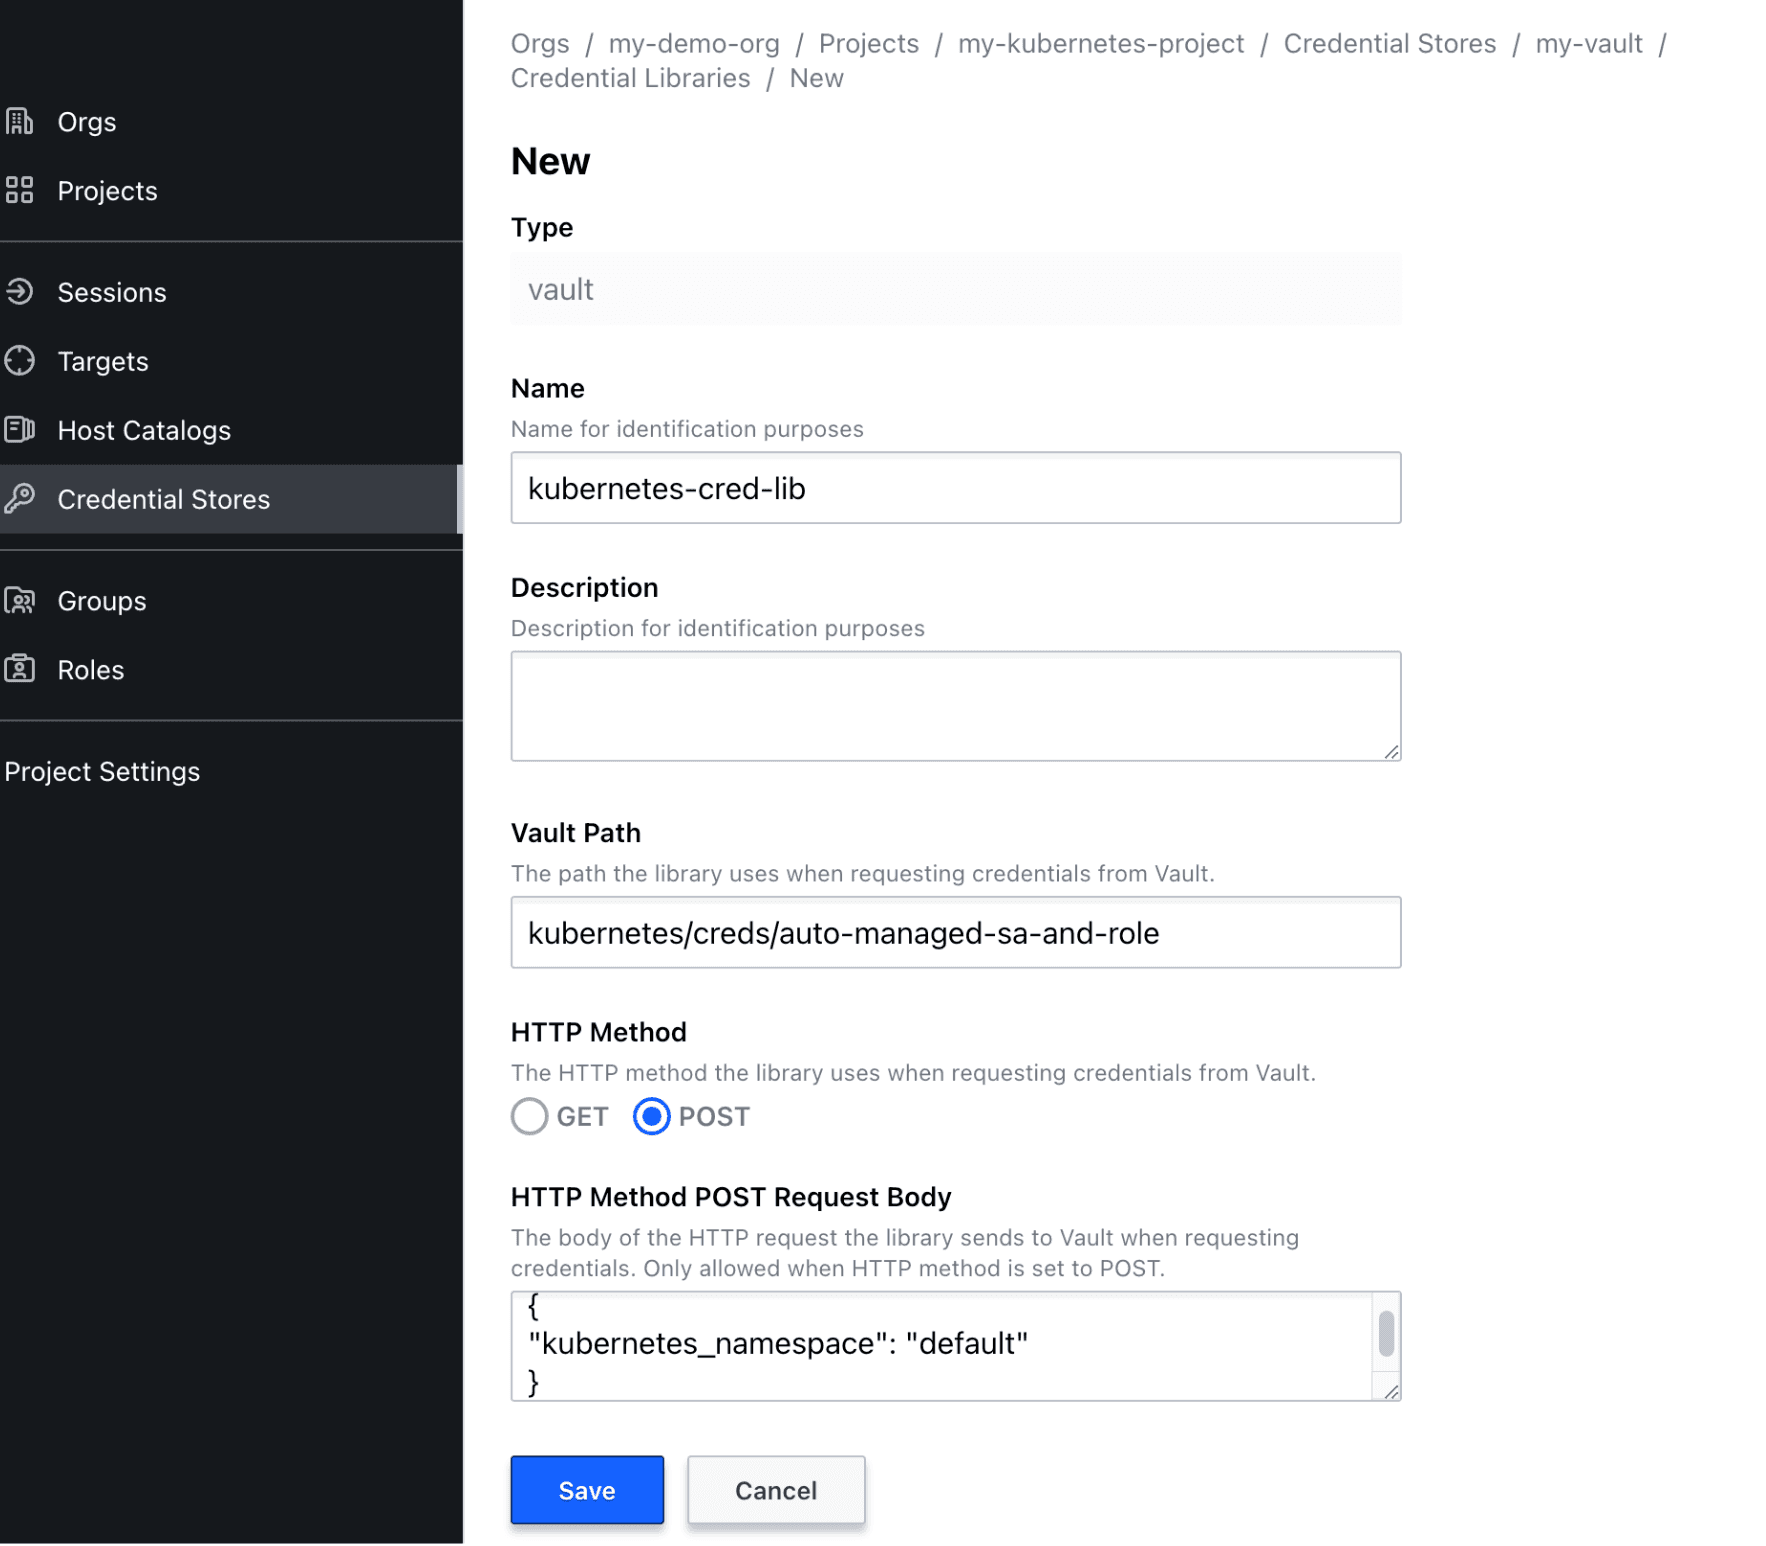Select the Groups icon
This screenshot has height=1546, width=1766.
(x=20, y=600)
